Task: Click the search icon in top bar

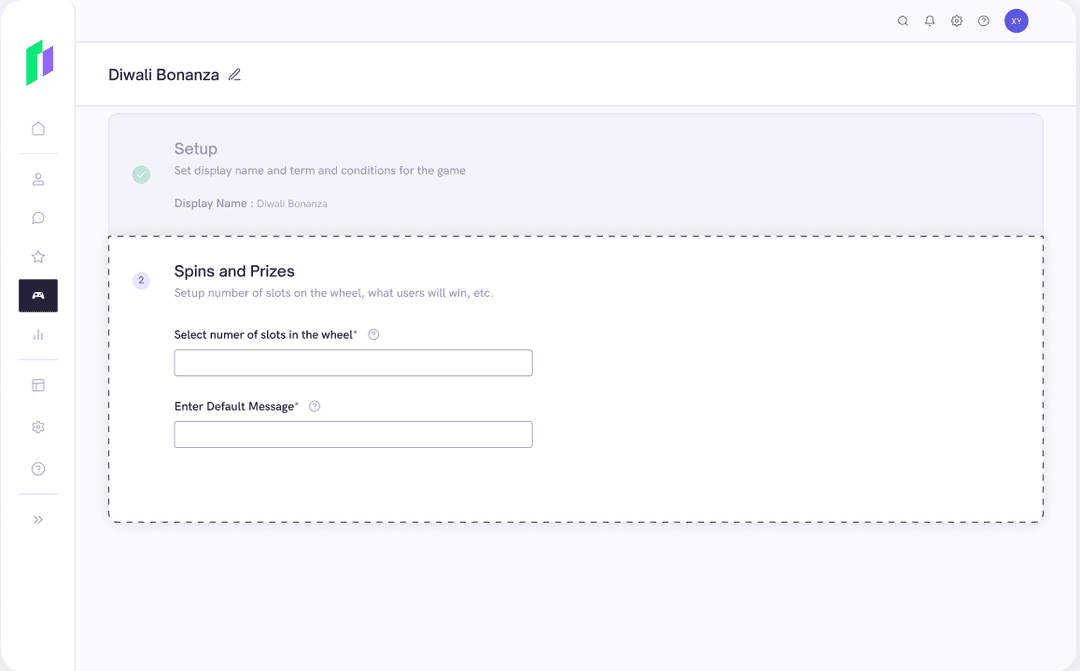Action: [903, 21]
